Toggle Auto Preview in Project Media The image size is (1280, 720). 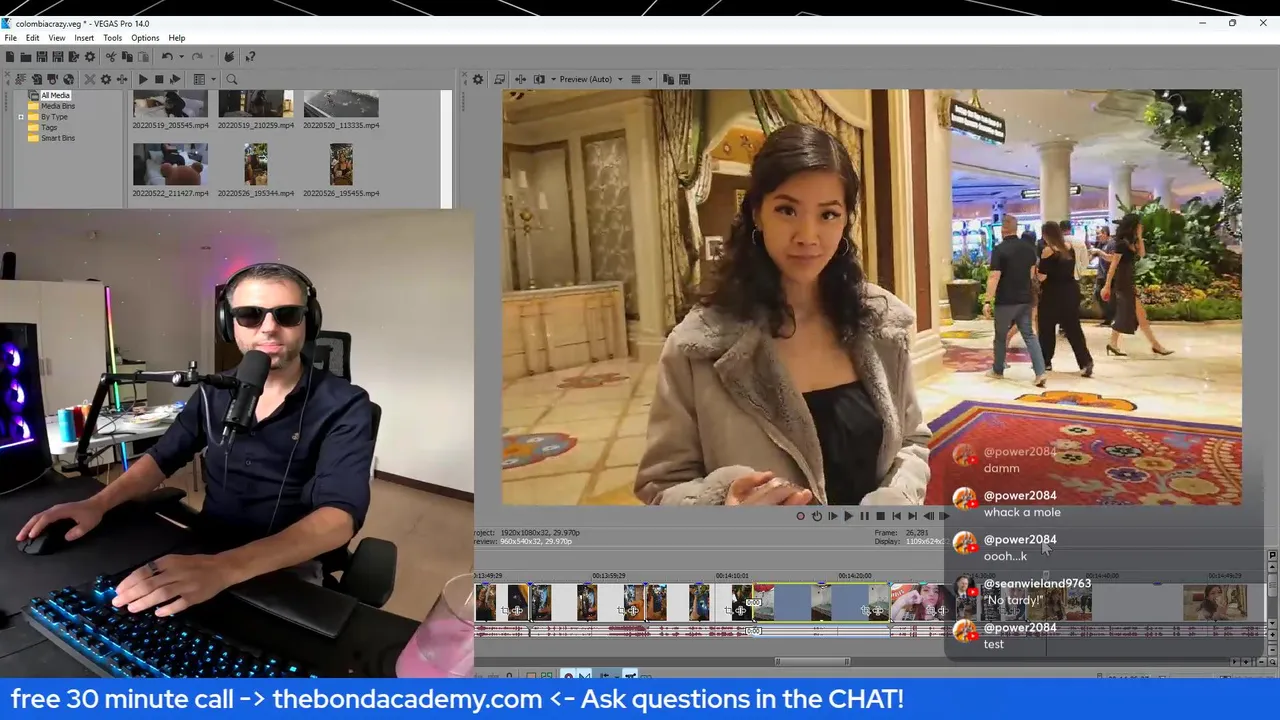tap(175, 79)
